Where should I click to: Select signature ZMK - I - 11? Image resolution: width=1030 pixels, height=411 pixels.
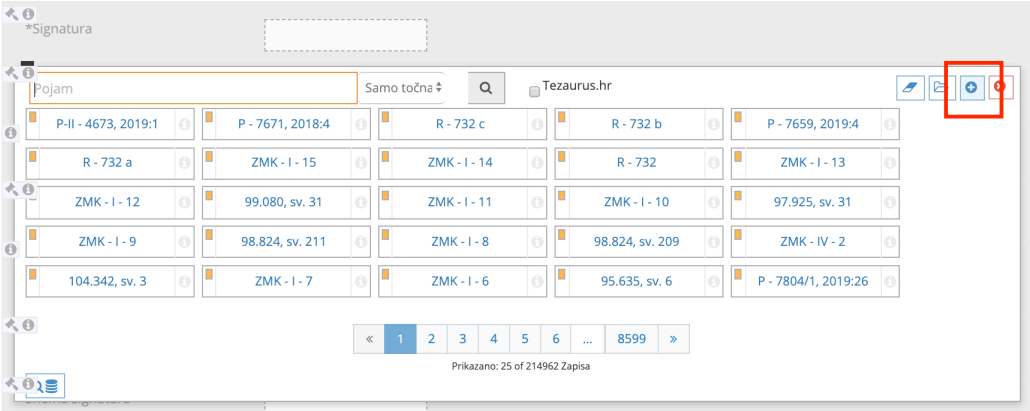(x=460, y=202)
